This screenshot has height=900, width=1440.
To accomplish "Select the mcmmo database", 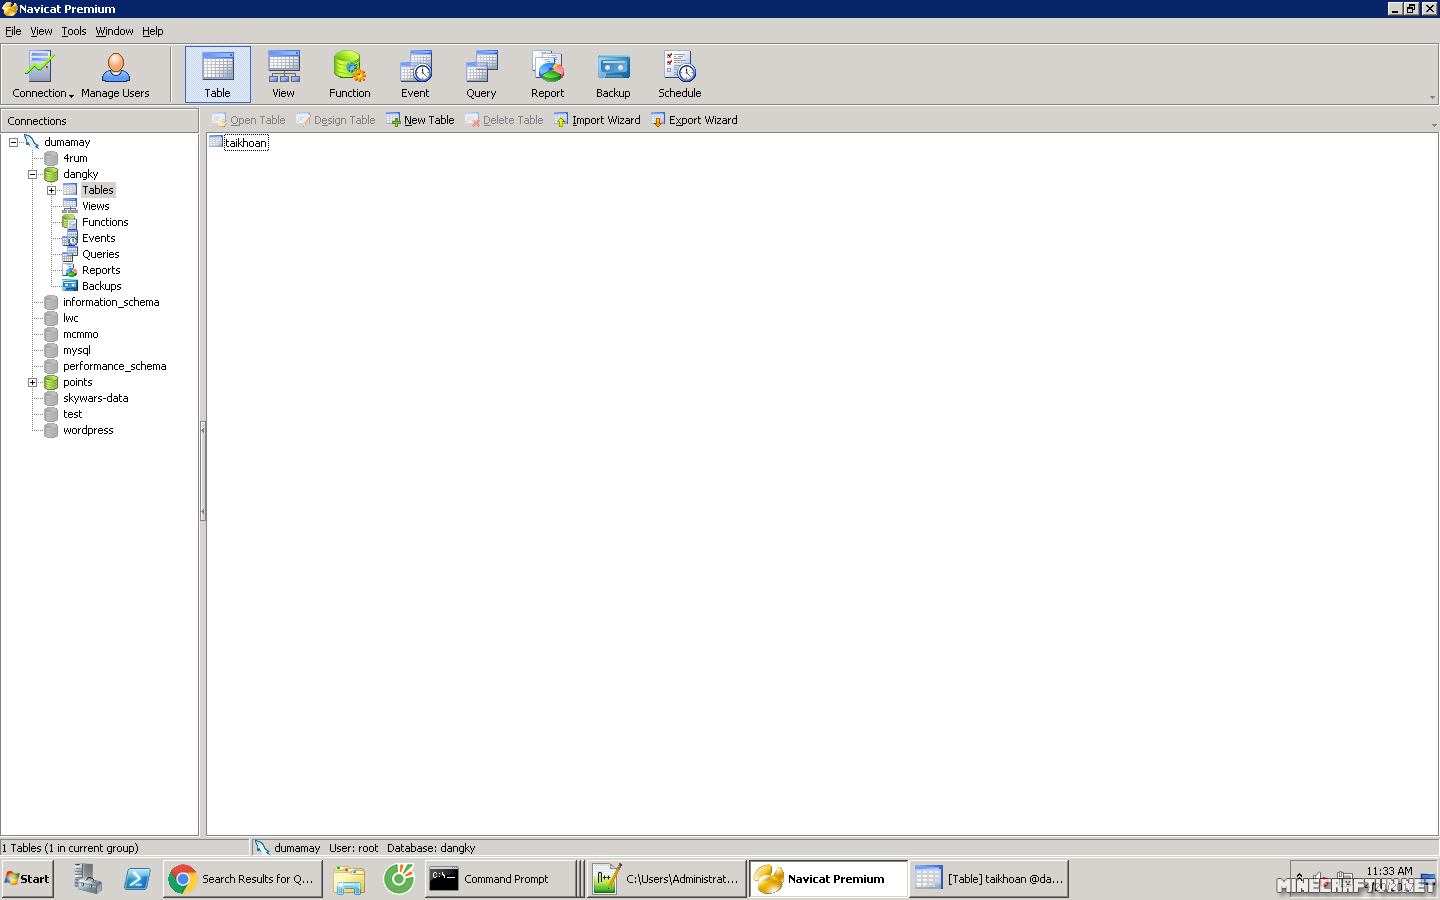I will [x=81, y=334].
